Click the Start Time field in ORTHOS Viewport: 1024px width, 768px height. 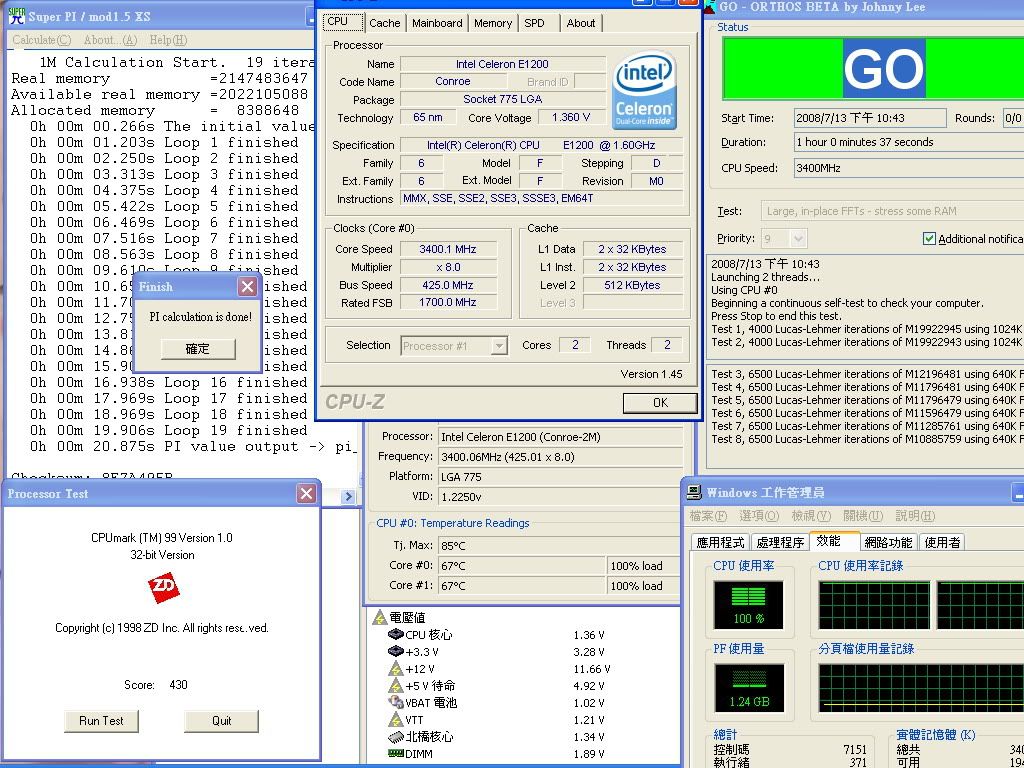click(870, 118)
